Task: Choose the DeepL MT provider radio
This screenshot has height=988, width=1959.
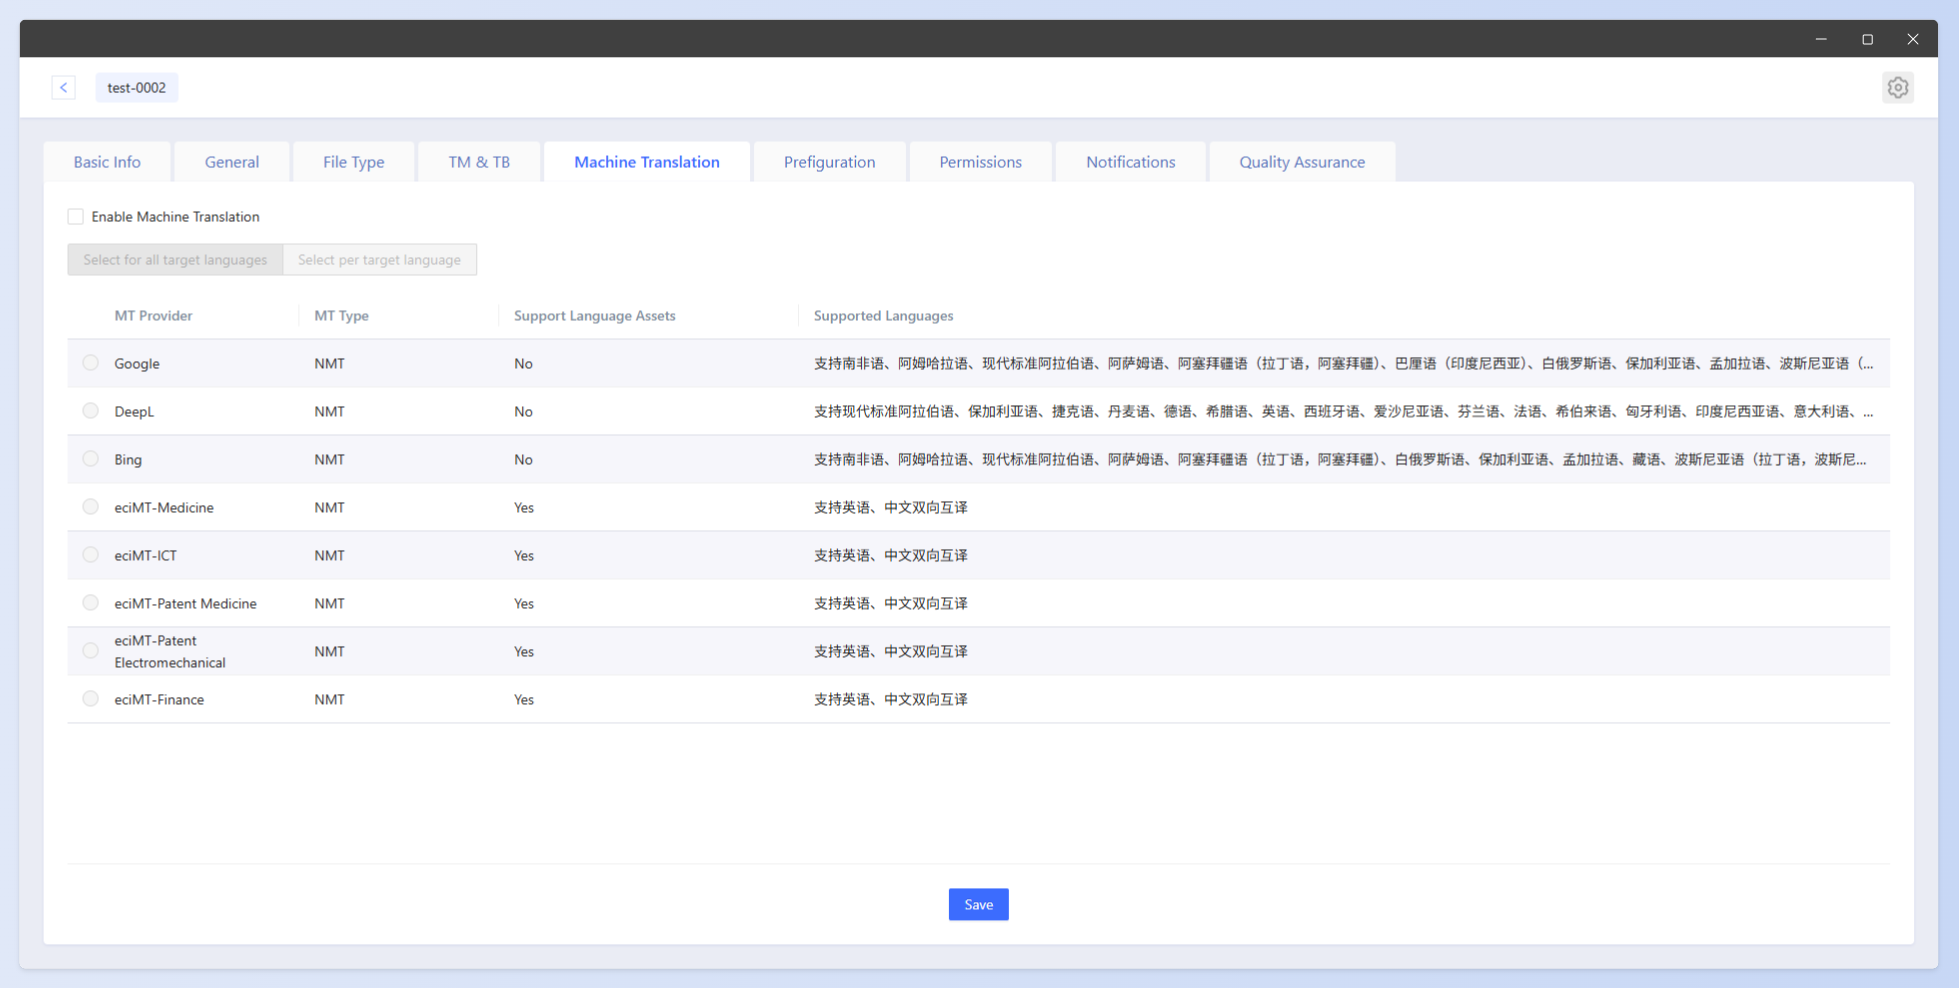Action: coord(91,411)
